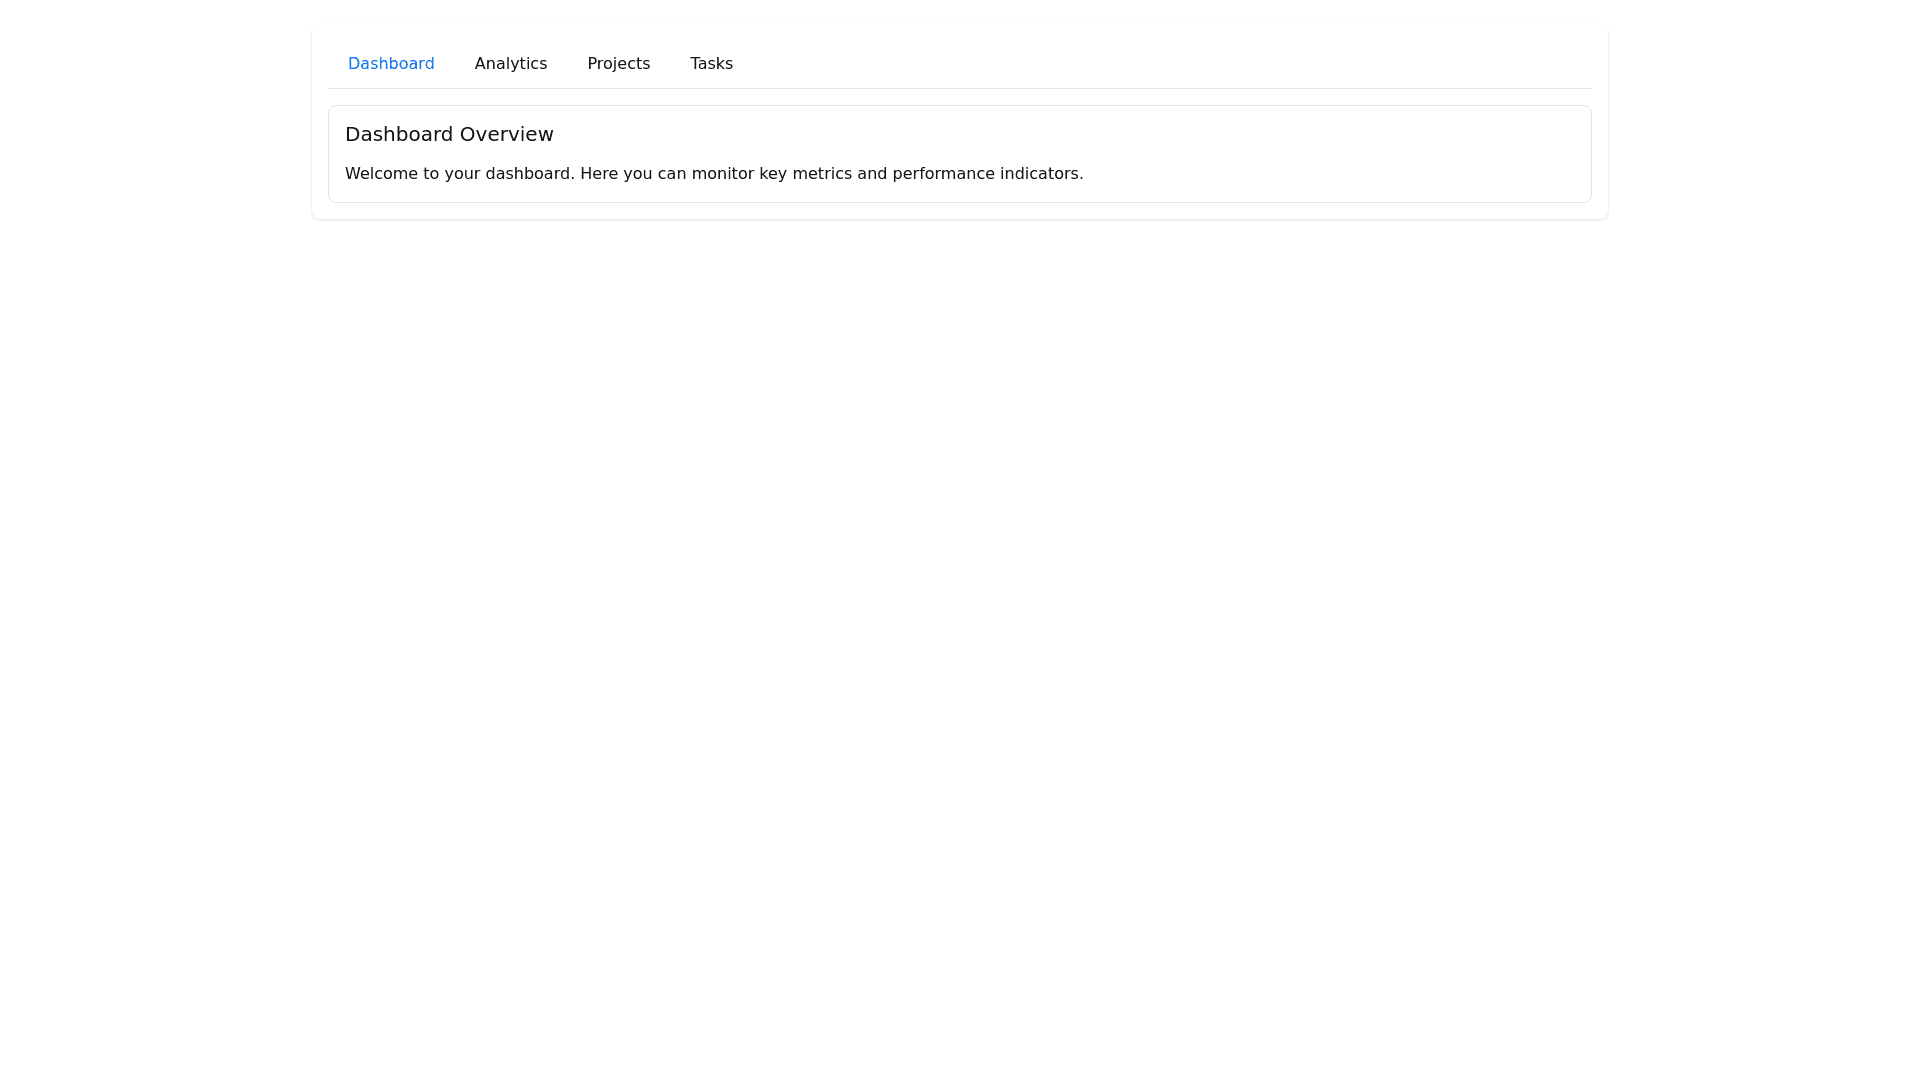1920x1080 pixels.
Task: Click the words performance indicators
Action: [986, 174]
